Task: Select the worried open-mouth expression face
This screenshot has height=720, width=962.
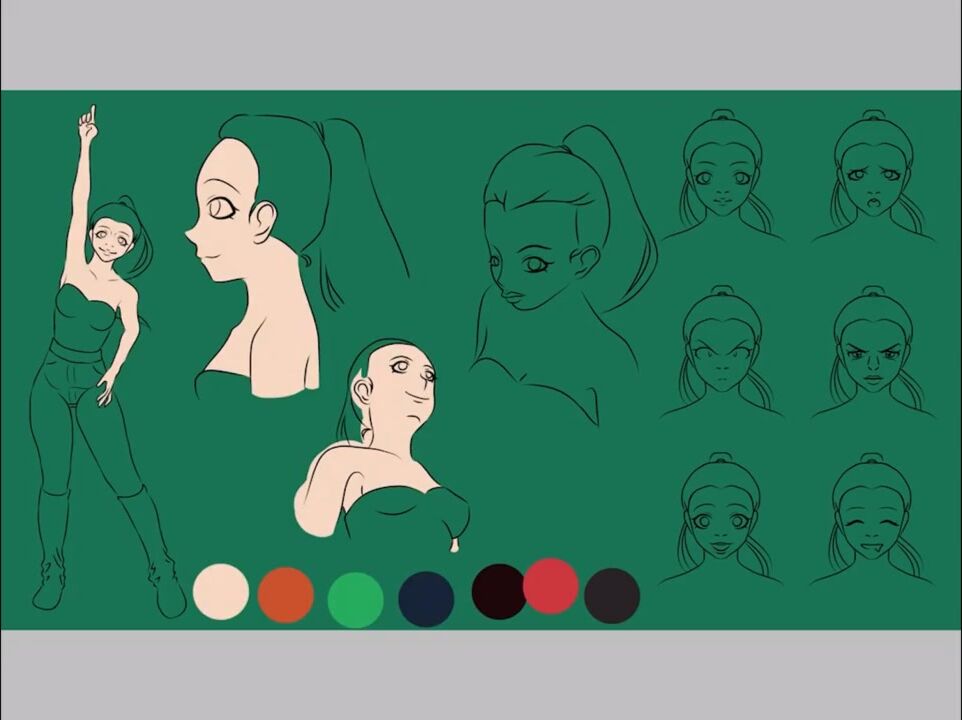Action: click(872, 182)
